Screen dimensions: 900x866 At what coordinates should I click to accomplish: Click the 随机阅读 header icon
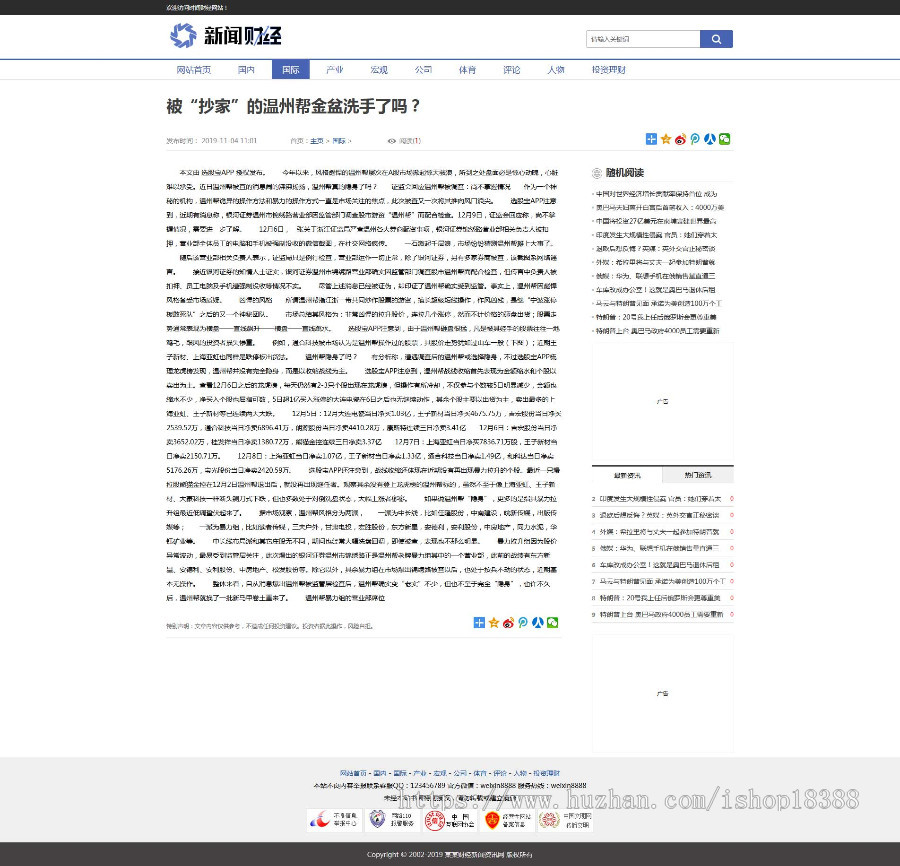coord(597,173)
